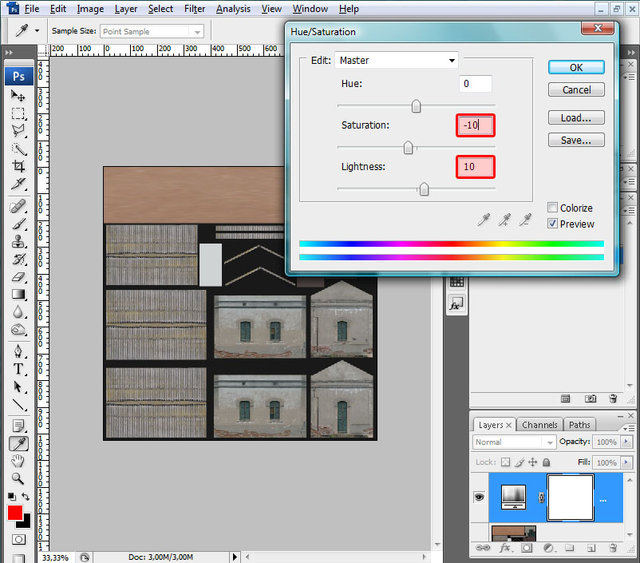640x563 pixels.
Task: Select the Hand tool
Action: (18, 461)
